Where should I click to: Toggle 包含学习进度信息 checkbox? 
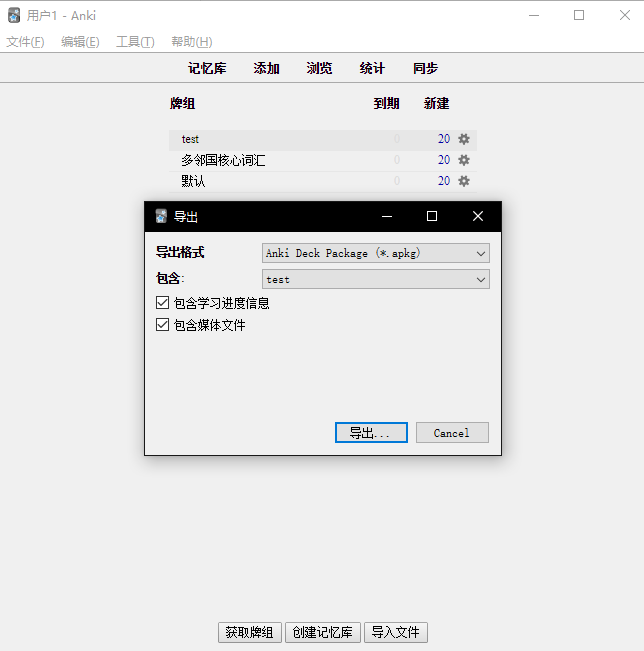pyautogui.click(x=162, y=303)
